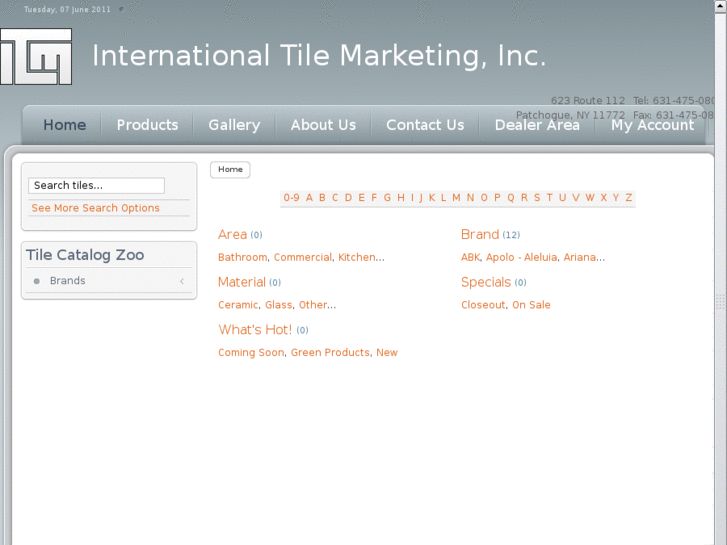This screenshot has width=727, height=545.
Task: Filter by letter E in alphabet index
Action: point(361,198)
